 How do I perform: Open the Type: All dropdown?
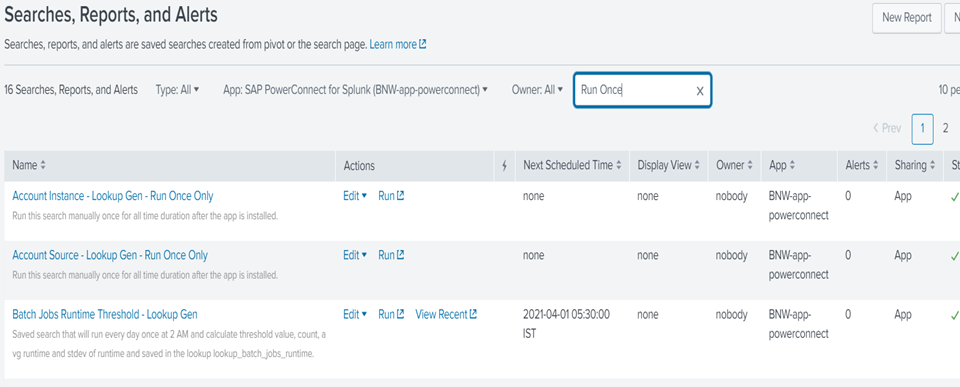[x=178, y=89]
